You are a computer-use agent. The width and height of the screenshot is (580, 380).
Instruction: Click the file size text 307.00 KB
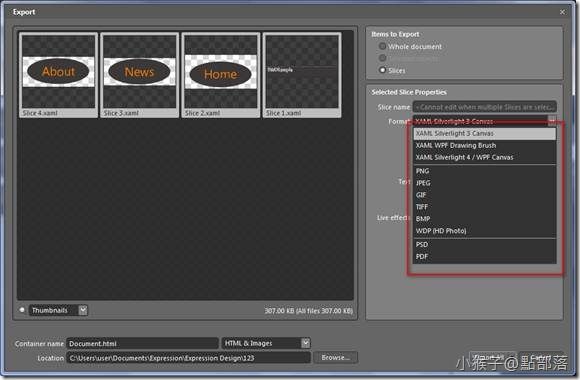click(x=308, y=310)
